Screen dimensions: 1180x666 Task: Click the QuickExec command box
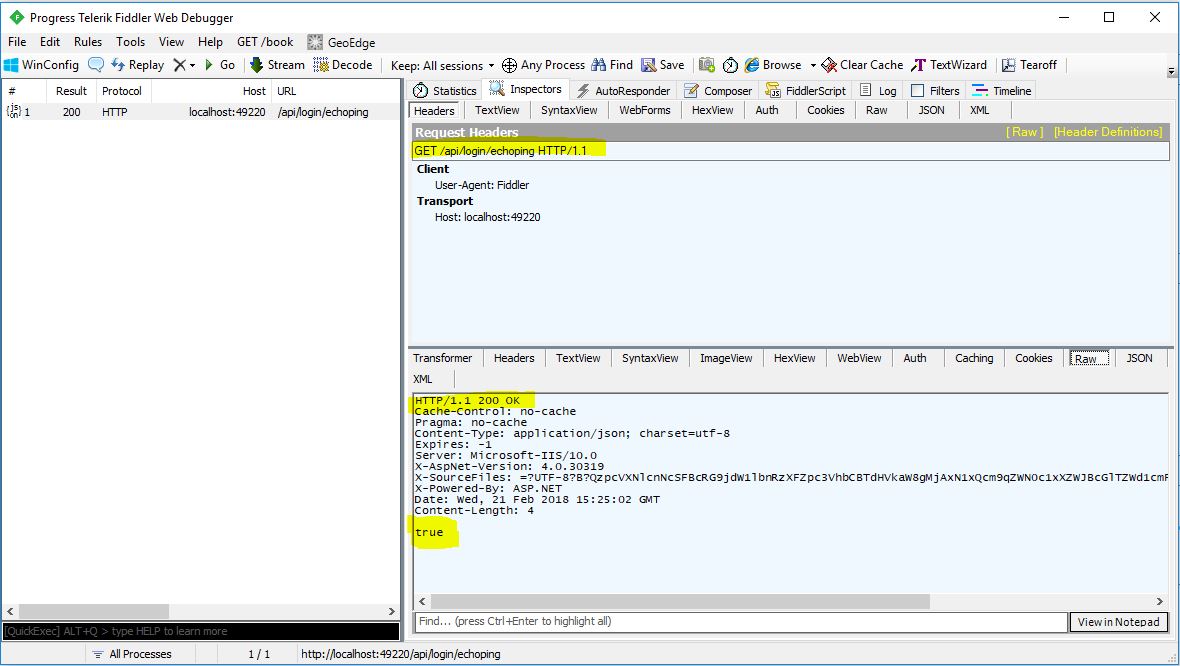201,631
